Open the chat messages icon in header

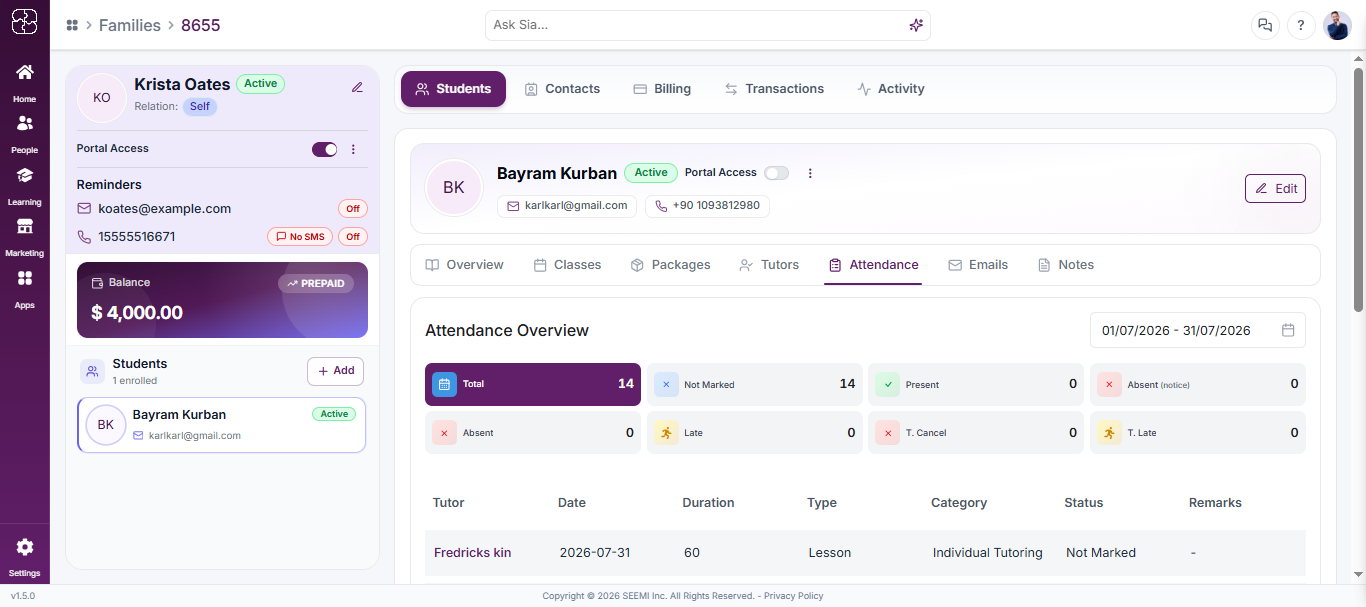(x=1266, y=26)
